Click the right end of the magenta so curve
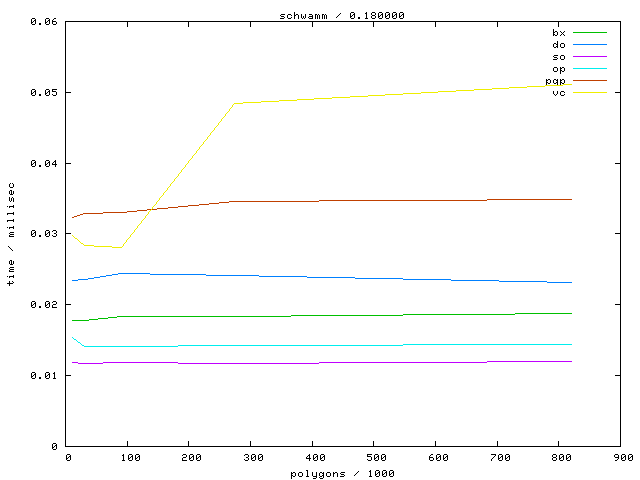 pos(571,361)
